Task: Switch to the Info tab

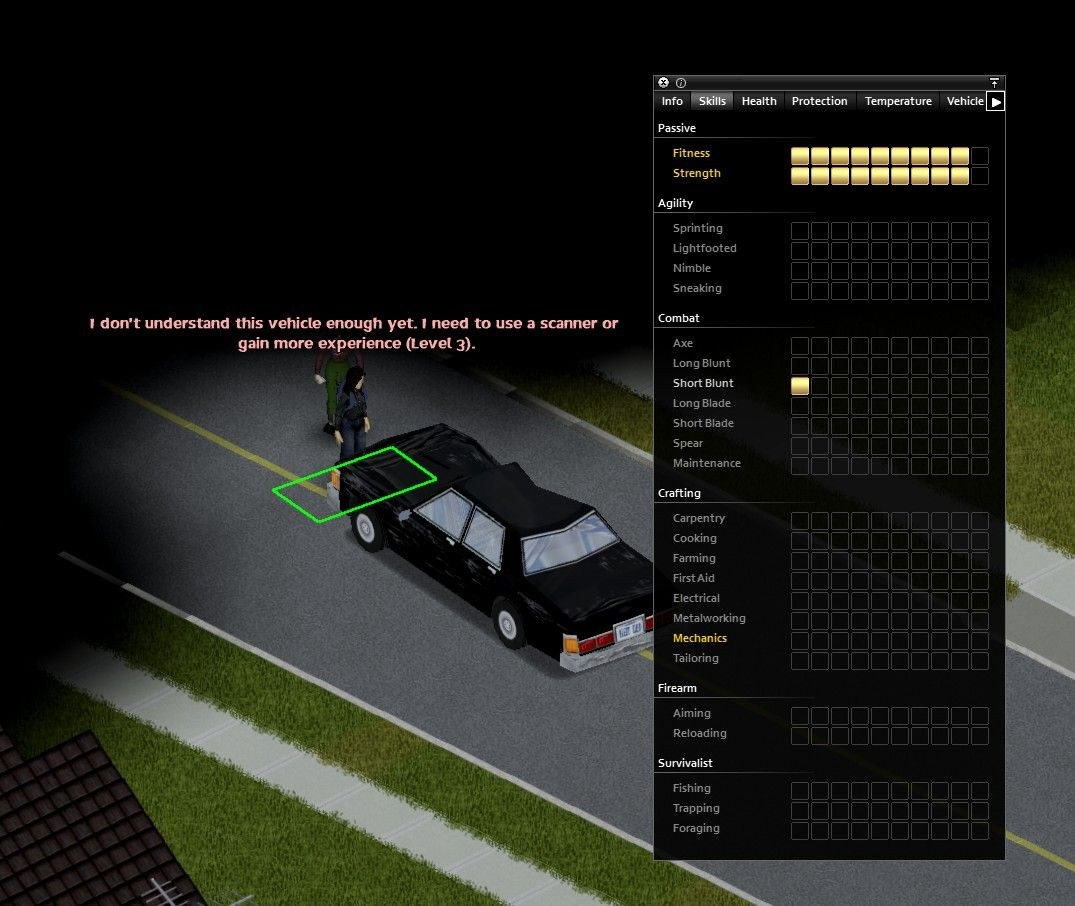Action: point(672,101)
